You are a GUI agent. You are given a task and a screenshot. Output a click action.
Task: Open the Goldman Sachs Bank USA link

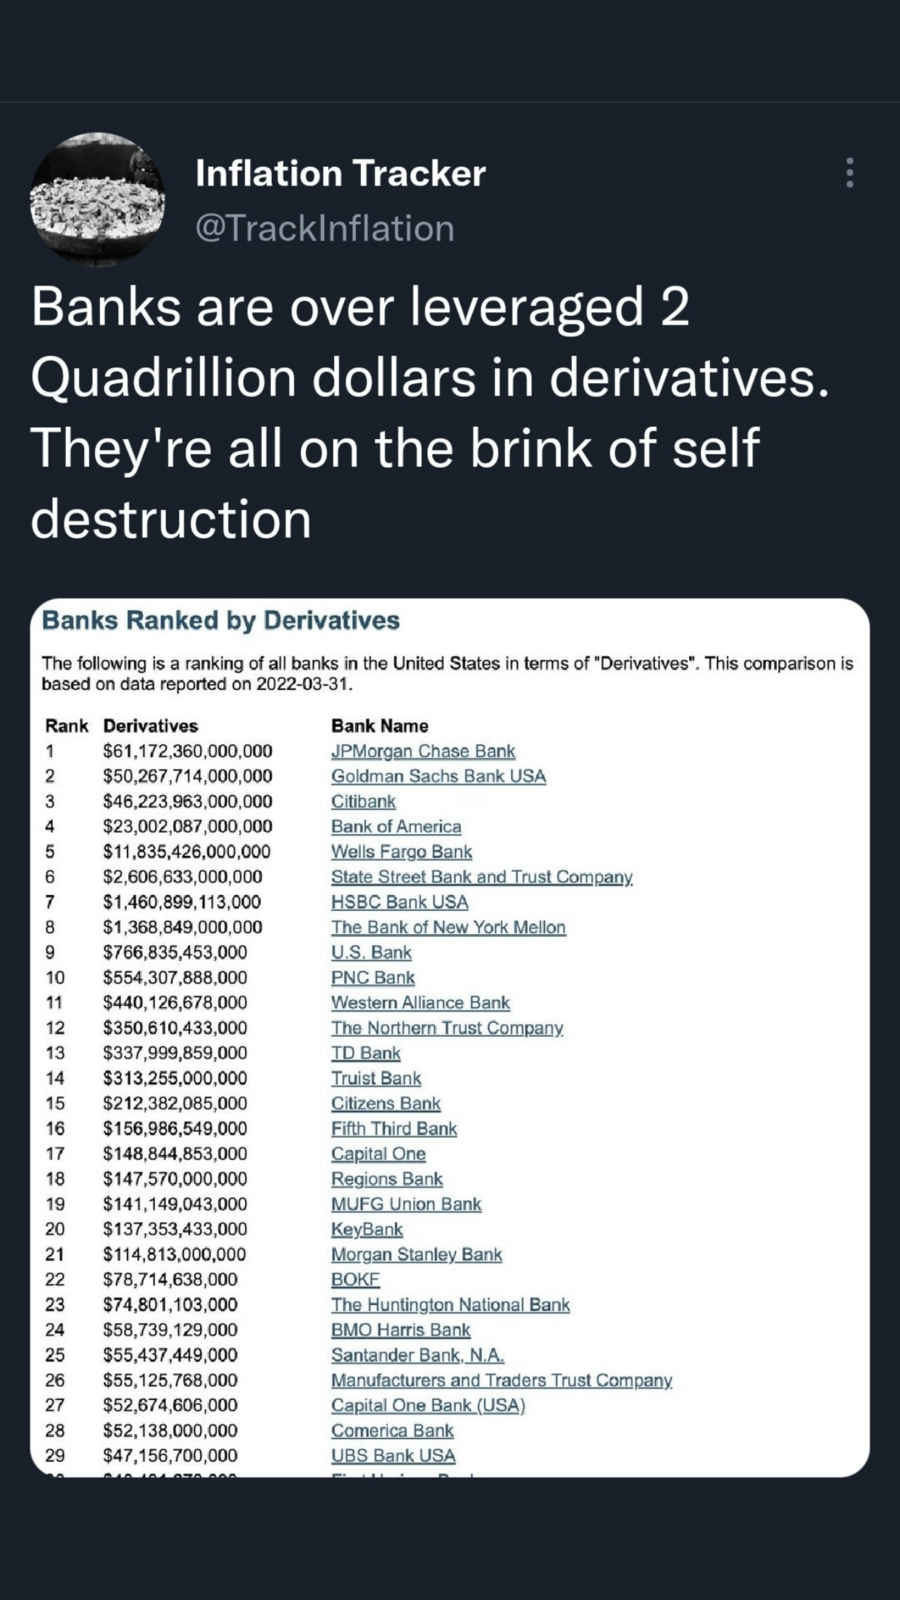(438, 776)
